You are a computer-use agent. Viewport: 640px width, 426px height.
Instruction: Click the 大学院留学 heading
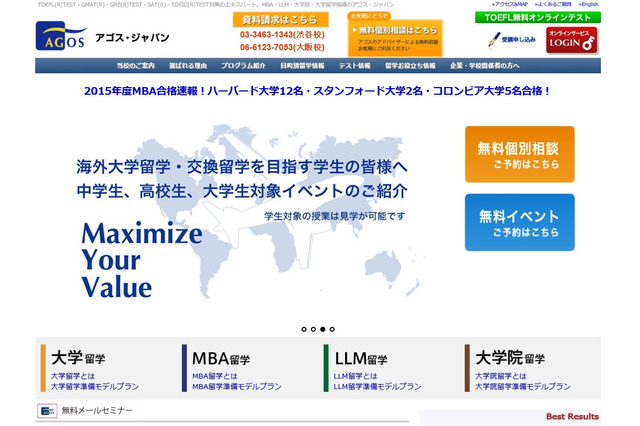[510, 358]
